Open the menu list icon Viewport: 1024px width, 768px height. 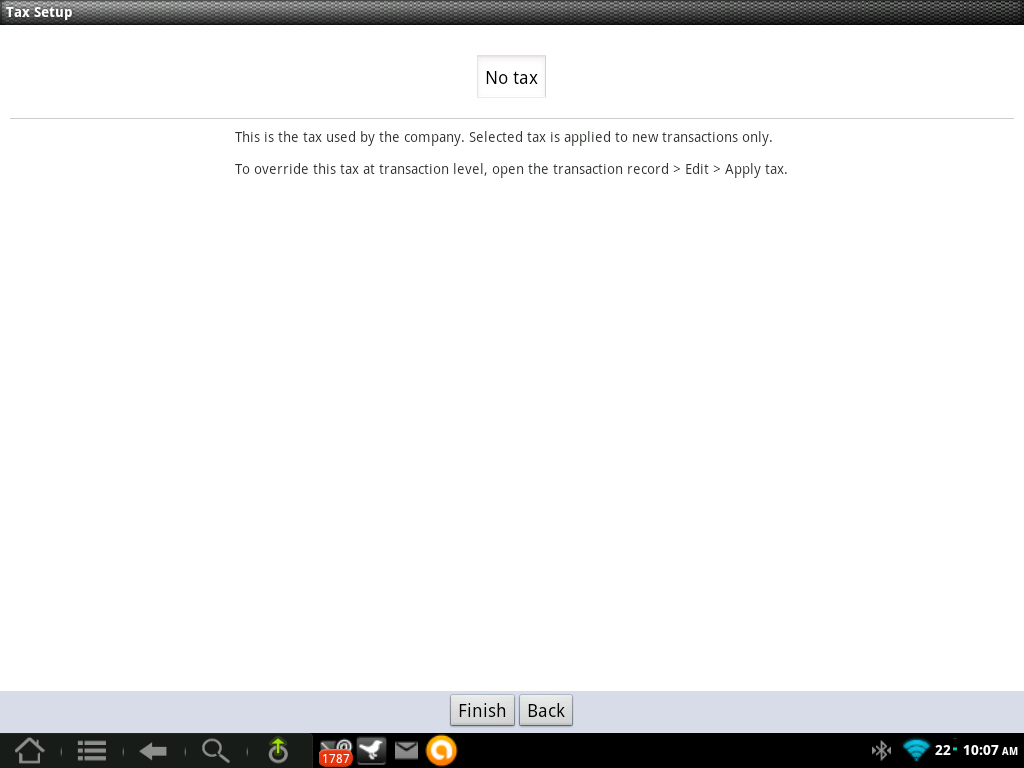91,750
